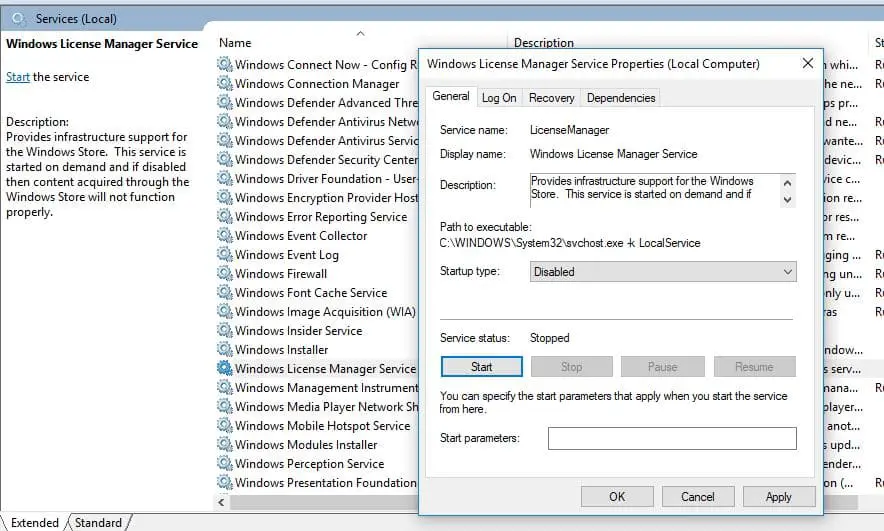
Task: Select Windows Event Collector row
Action: coord(300,236)
